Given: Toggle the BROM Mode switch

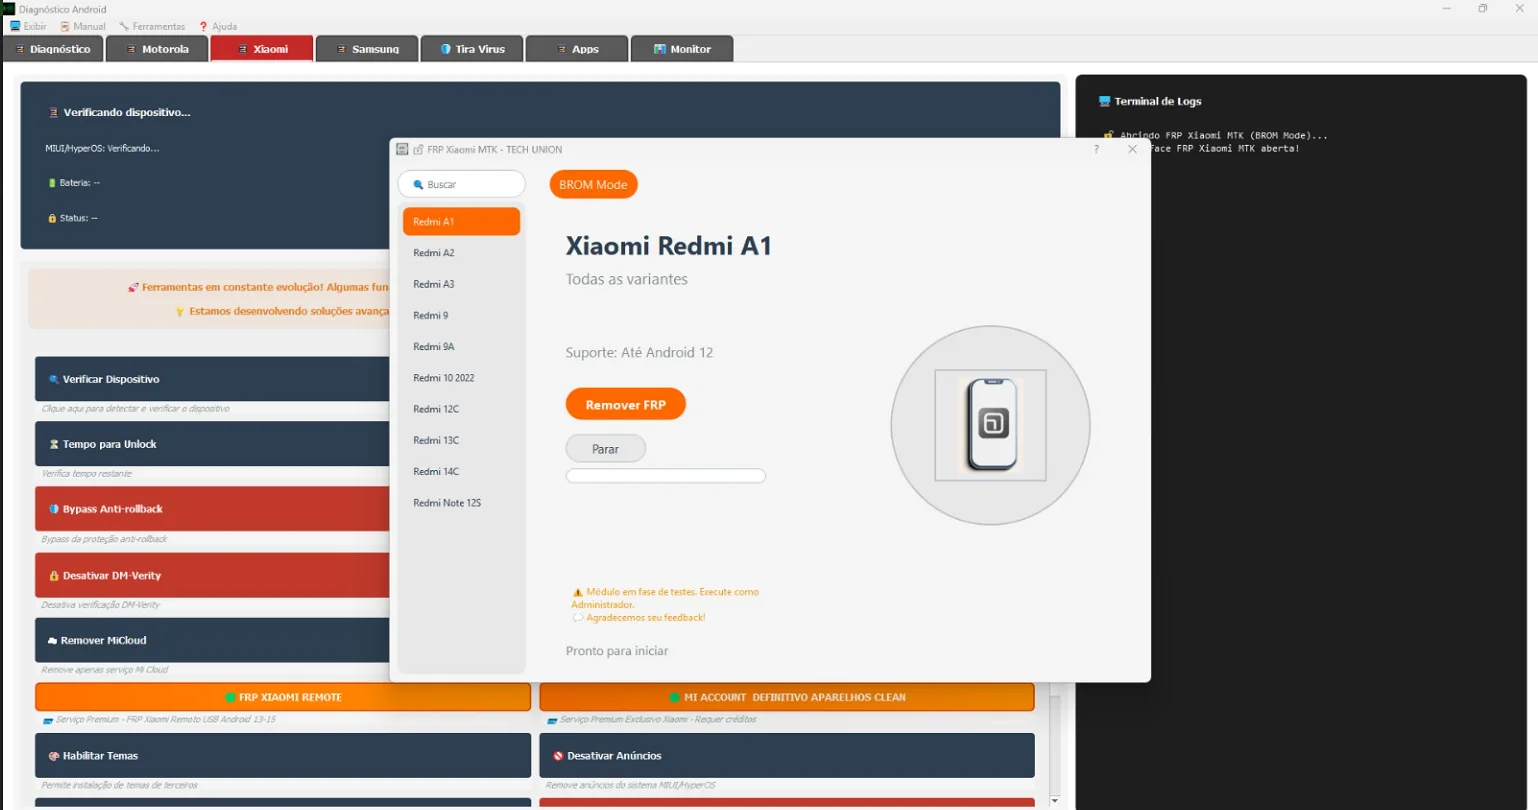Looking at the screenshot, I should [593, 184].
